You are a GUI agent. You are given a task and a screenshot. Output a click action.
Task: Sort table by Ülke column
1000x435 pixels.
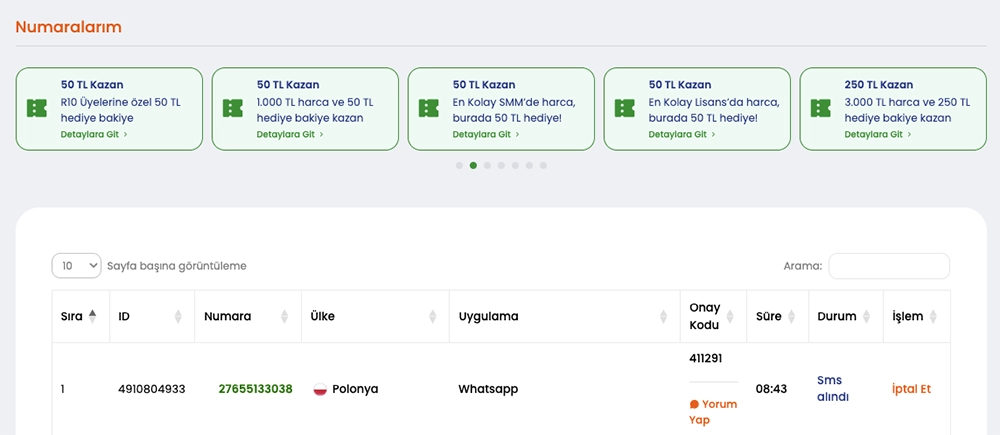pyautogui.click(x=432, y=317)
